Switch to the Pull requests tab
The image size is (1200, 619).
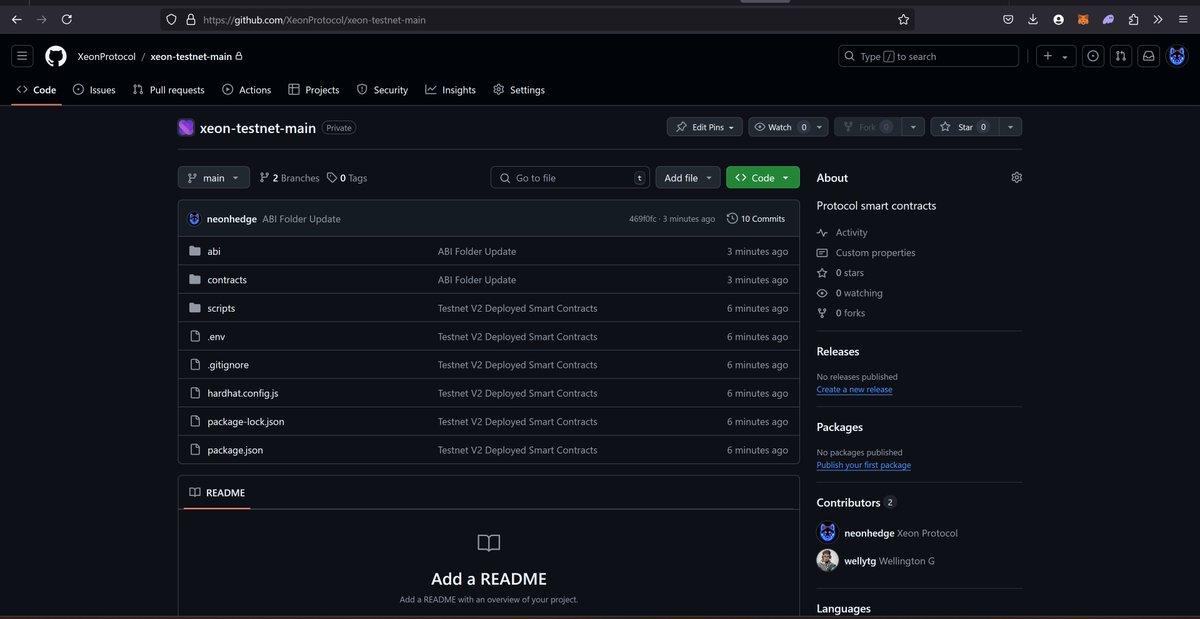point(168,90)
